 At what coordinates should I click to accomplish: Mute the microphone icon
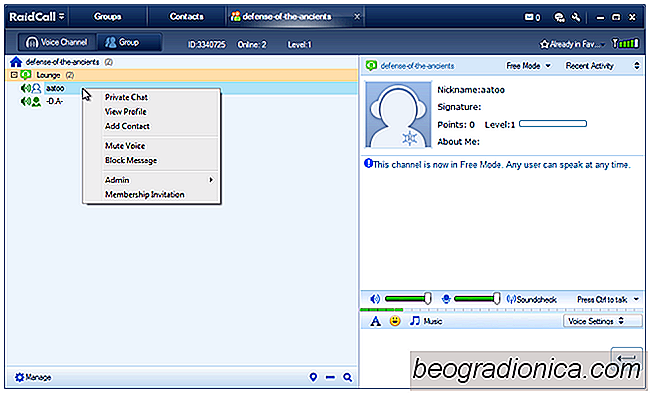[446, 299]
